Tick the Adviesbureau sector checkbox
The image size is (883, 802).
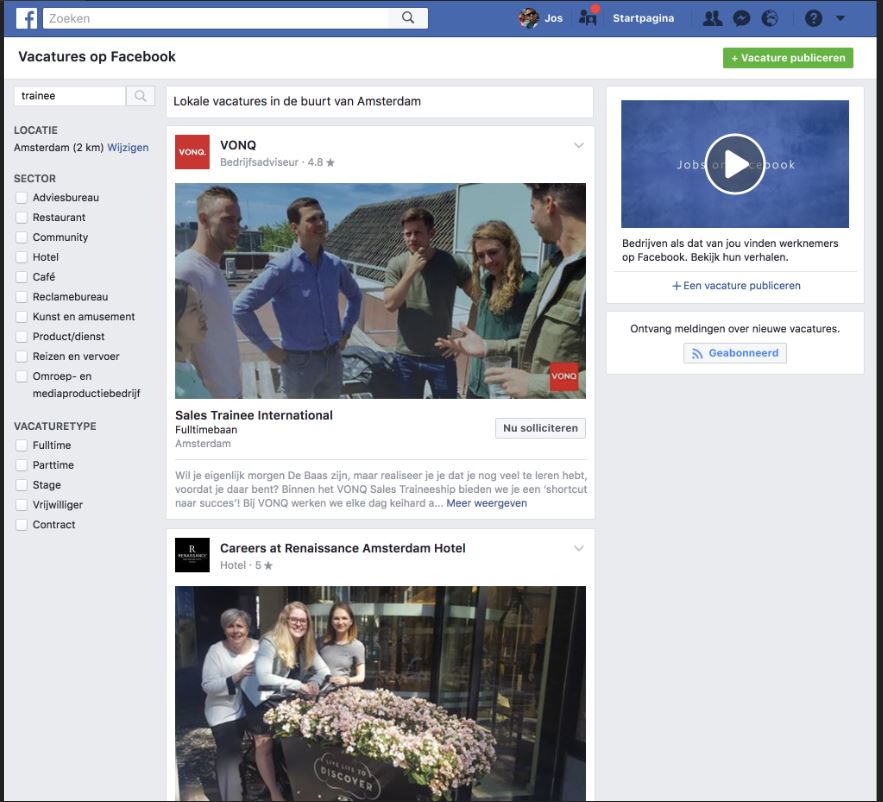21,198
